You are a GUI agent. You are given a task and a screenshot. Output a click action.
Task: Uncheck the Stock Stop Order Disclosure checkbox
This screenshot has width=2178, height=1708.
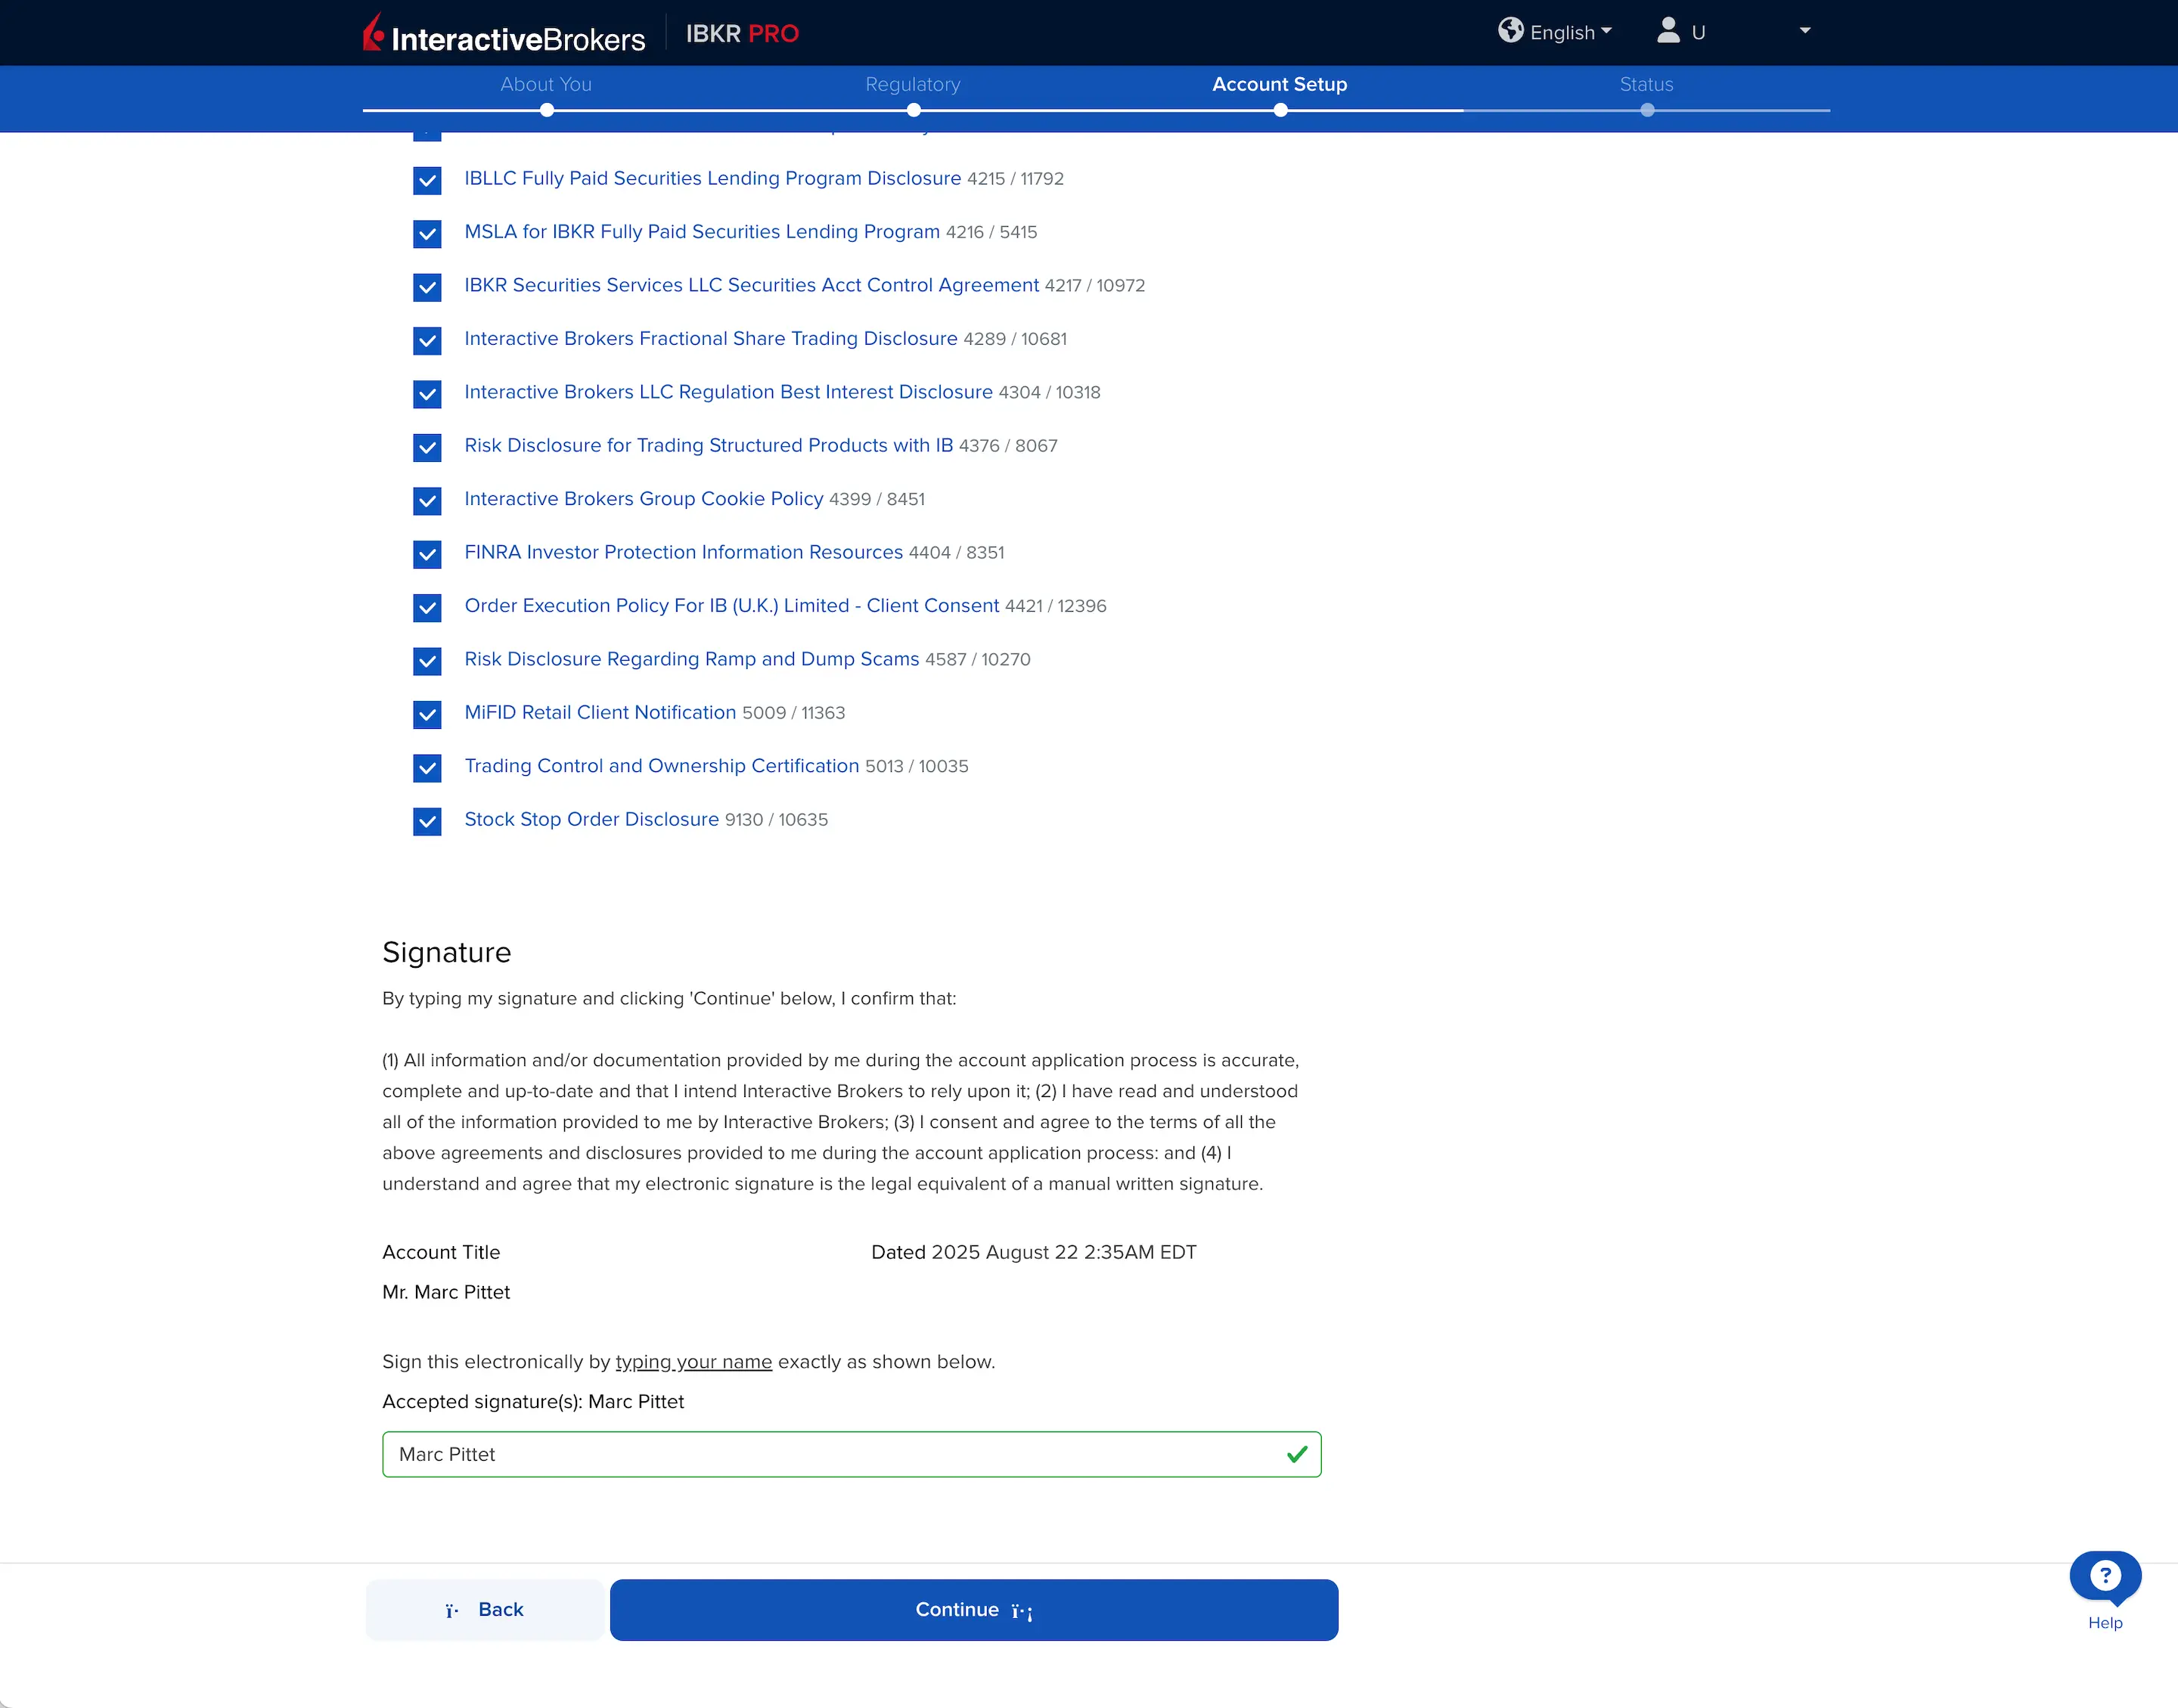point(427,821)
